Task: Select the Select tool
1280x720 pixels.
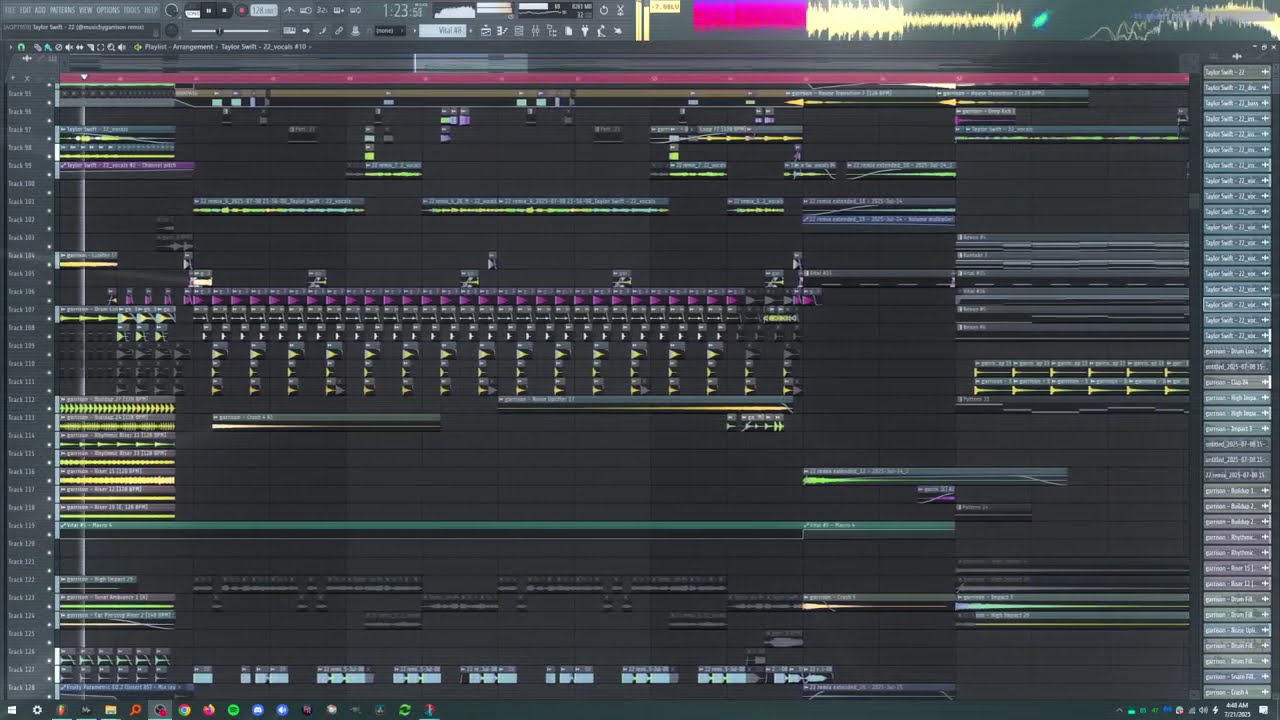Action: point(100,47)
